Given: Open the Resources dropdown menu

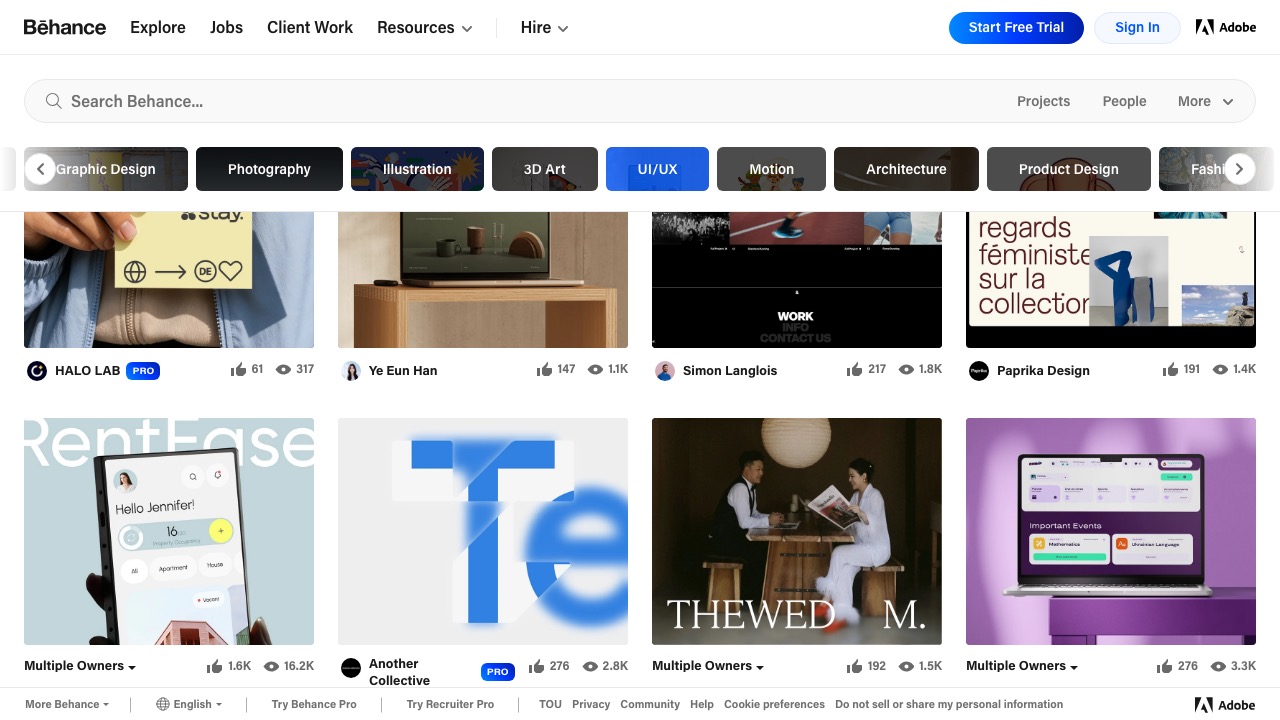Looking at the screenshot, I should pyautogui.click(x=424, y=28).
